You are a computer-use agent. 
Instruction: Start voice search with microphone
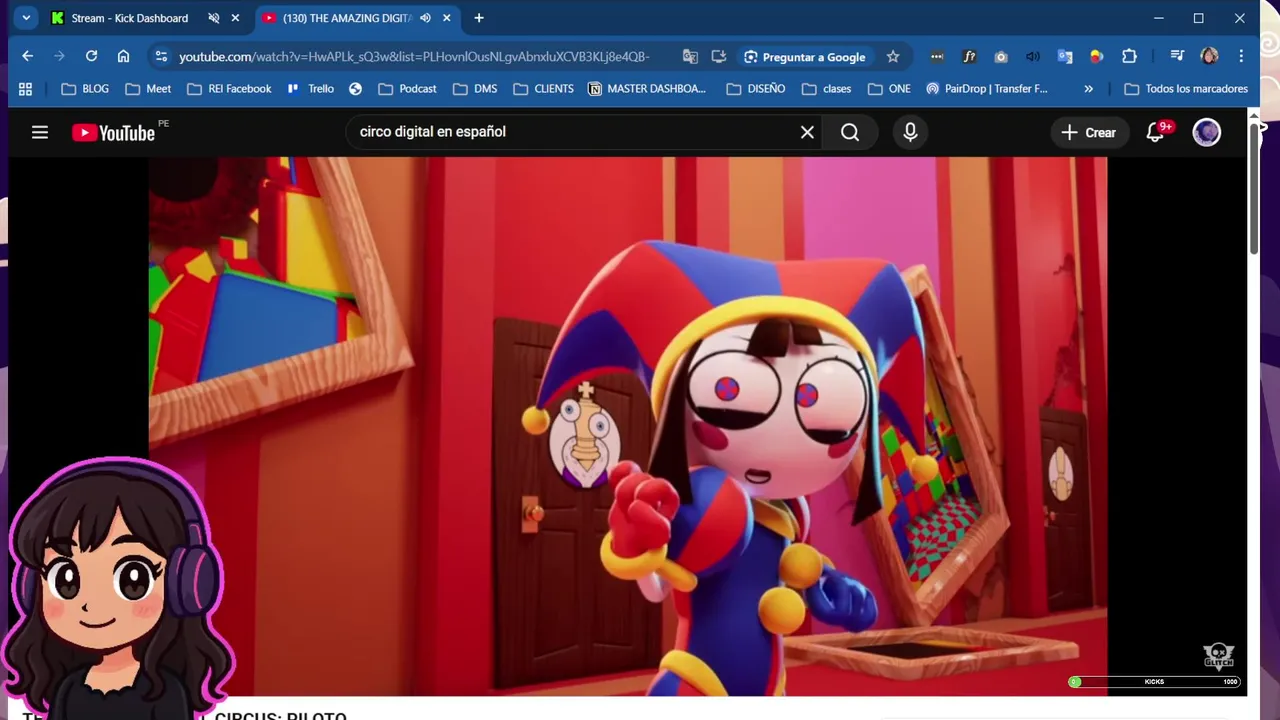point(910,132)
